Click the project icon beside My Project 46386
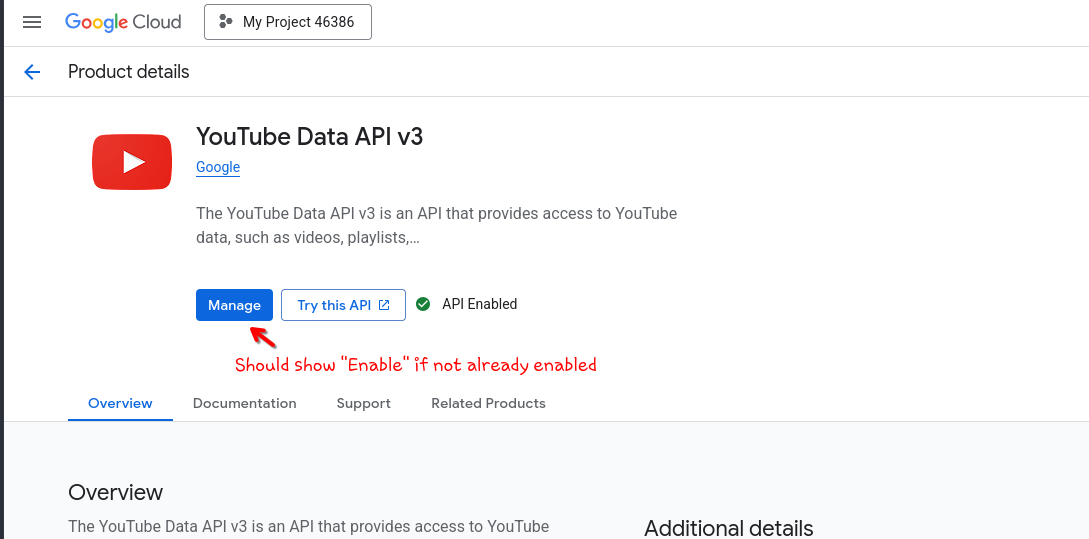 (226, 22)
